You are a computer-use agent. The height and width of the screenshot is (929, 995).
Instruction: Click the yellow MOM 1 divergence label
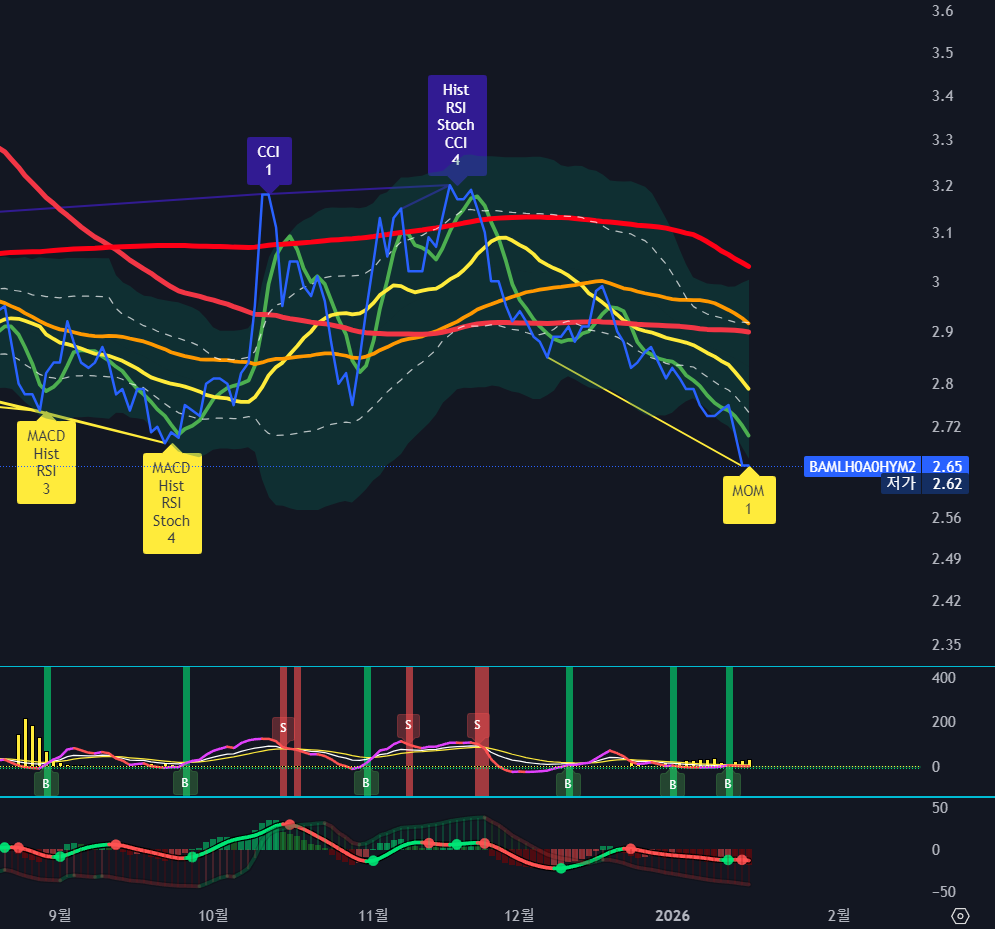click(x=748, y=500)
